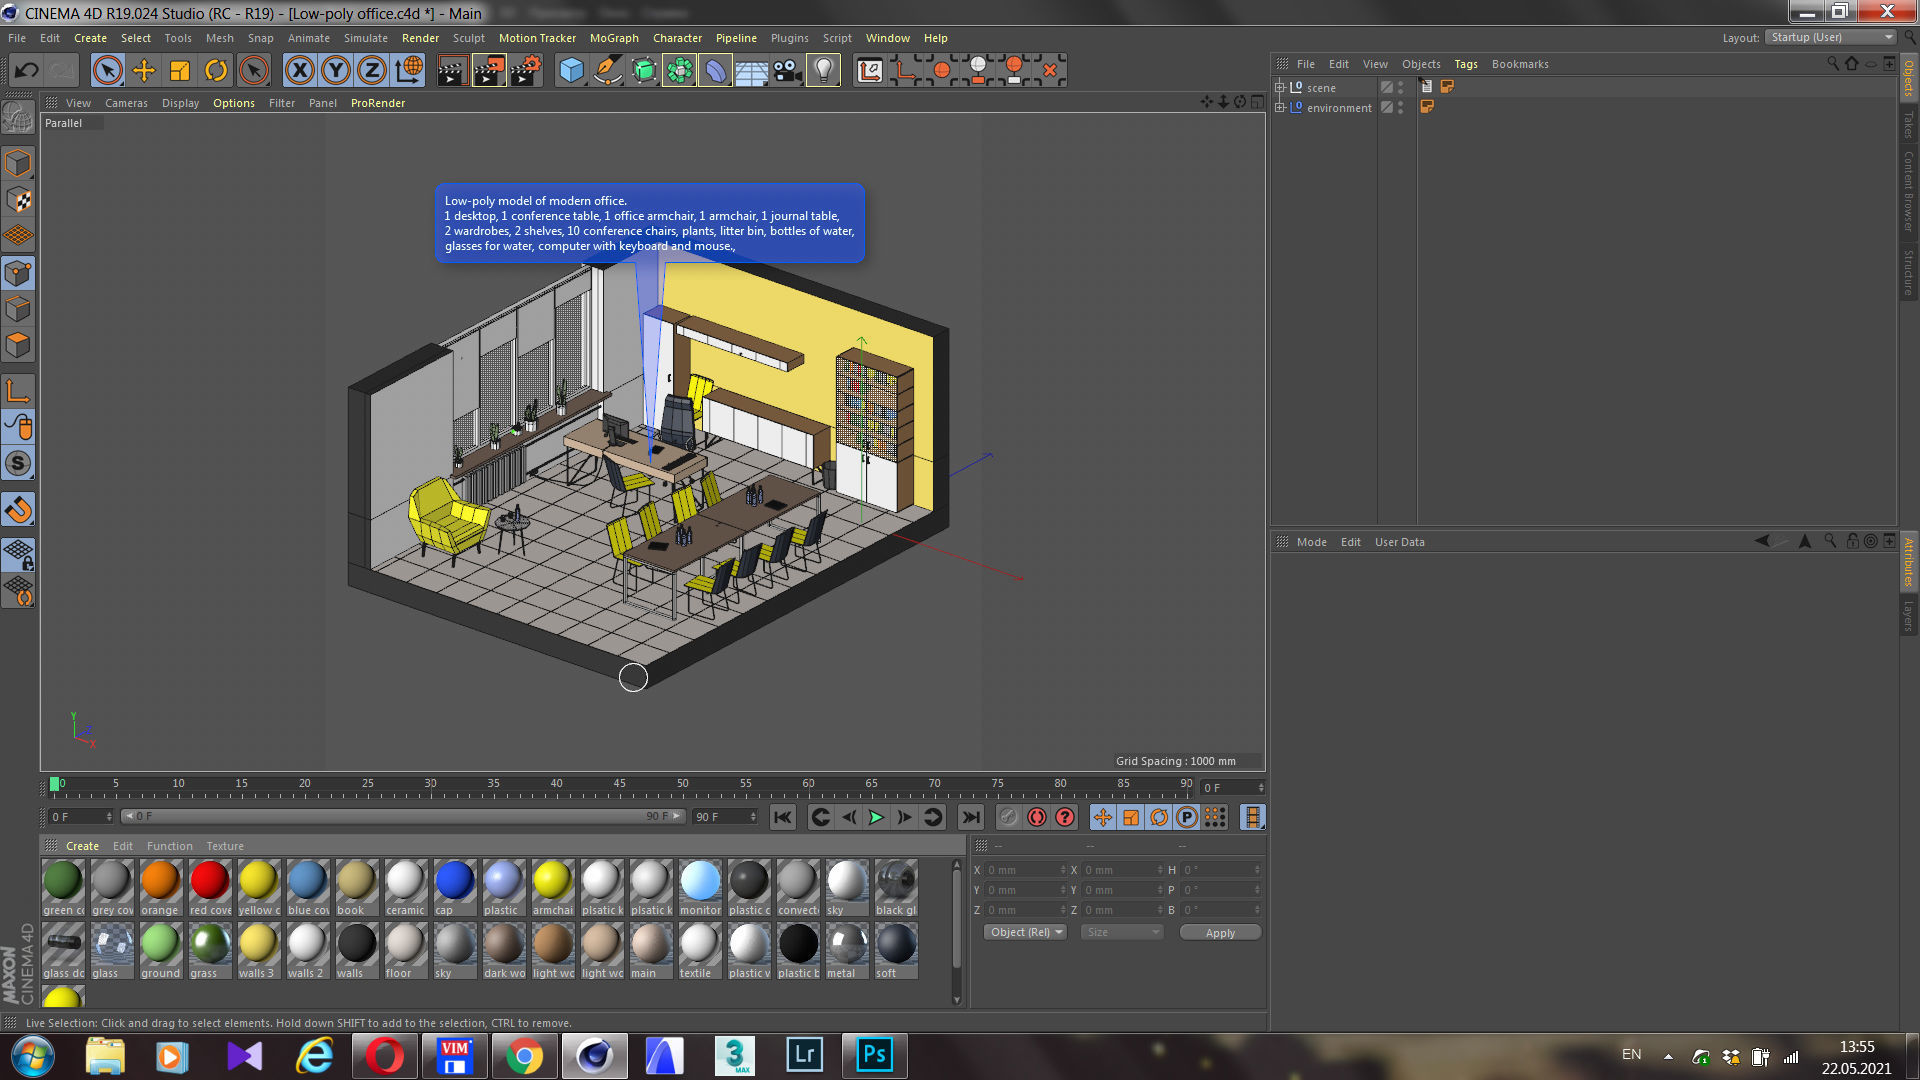
Task: Open material manager Texture menu
Action: coord(225,846)
